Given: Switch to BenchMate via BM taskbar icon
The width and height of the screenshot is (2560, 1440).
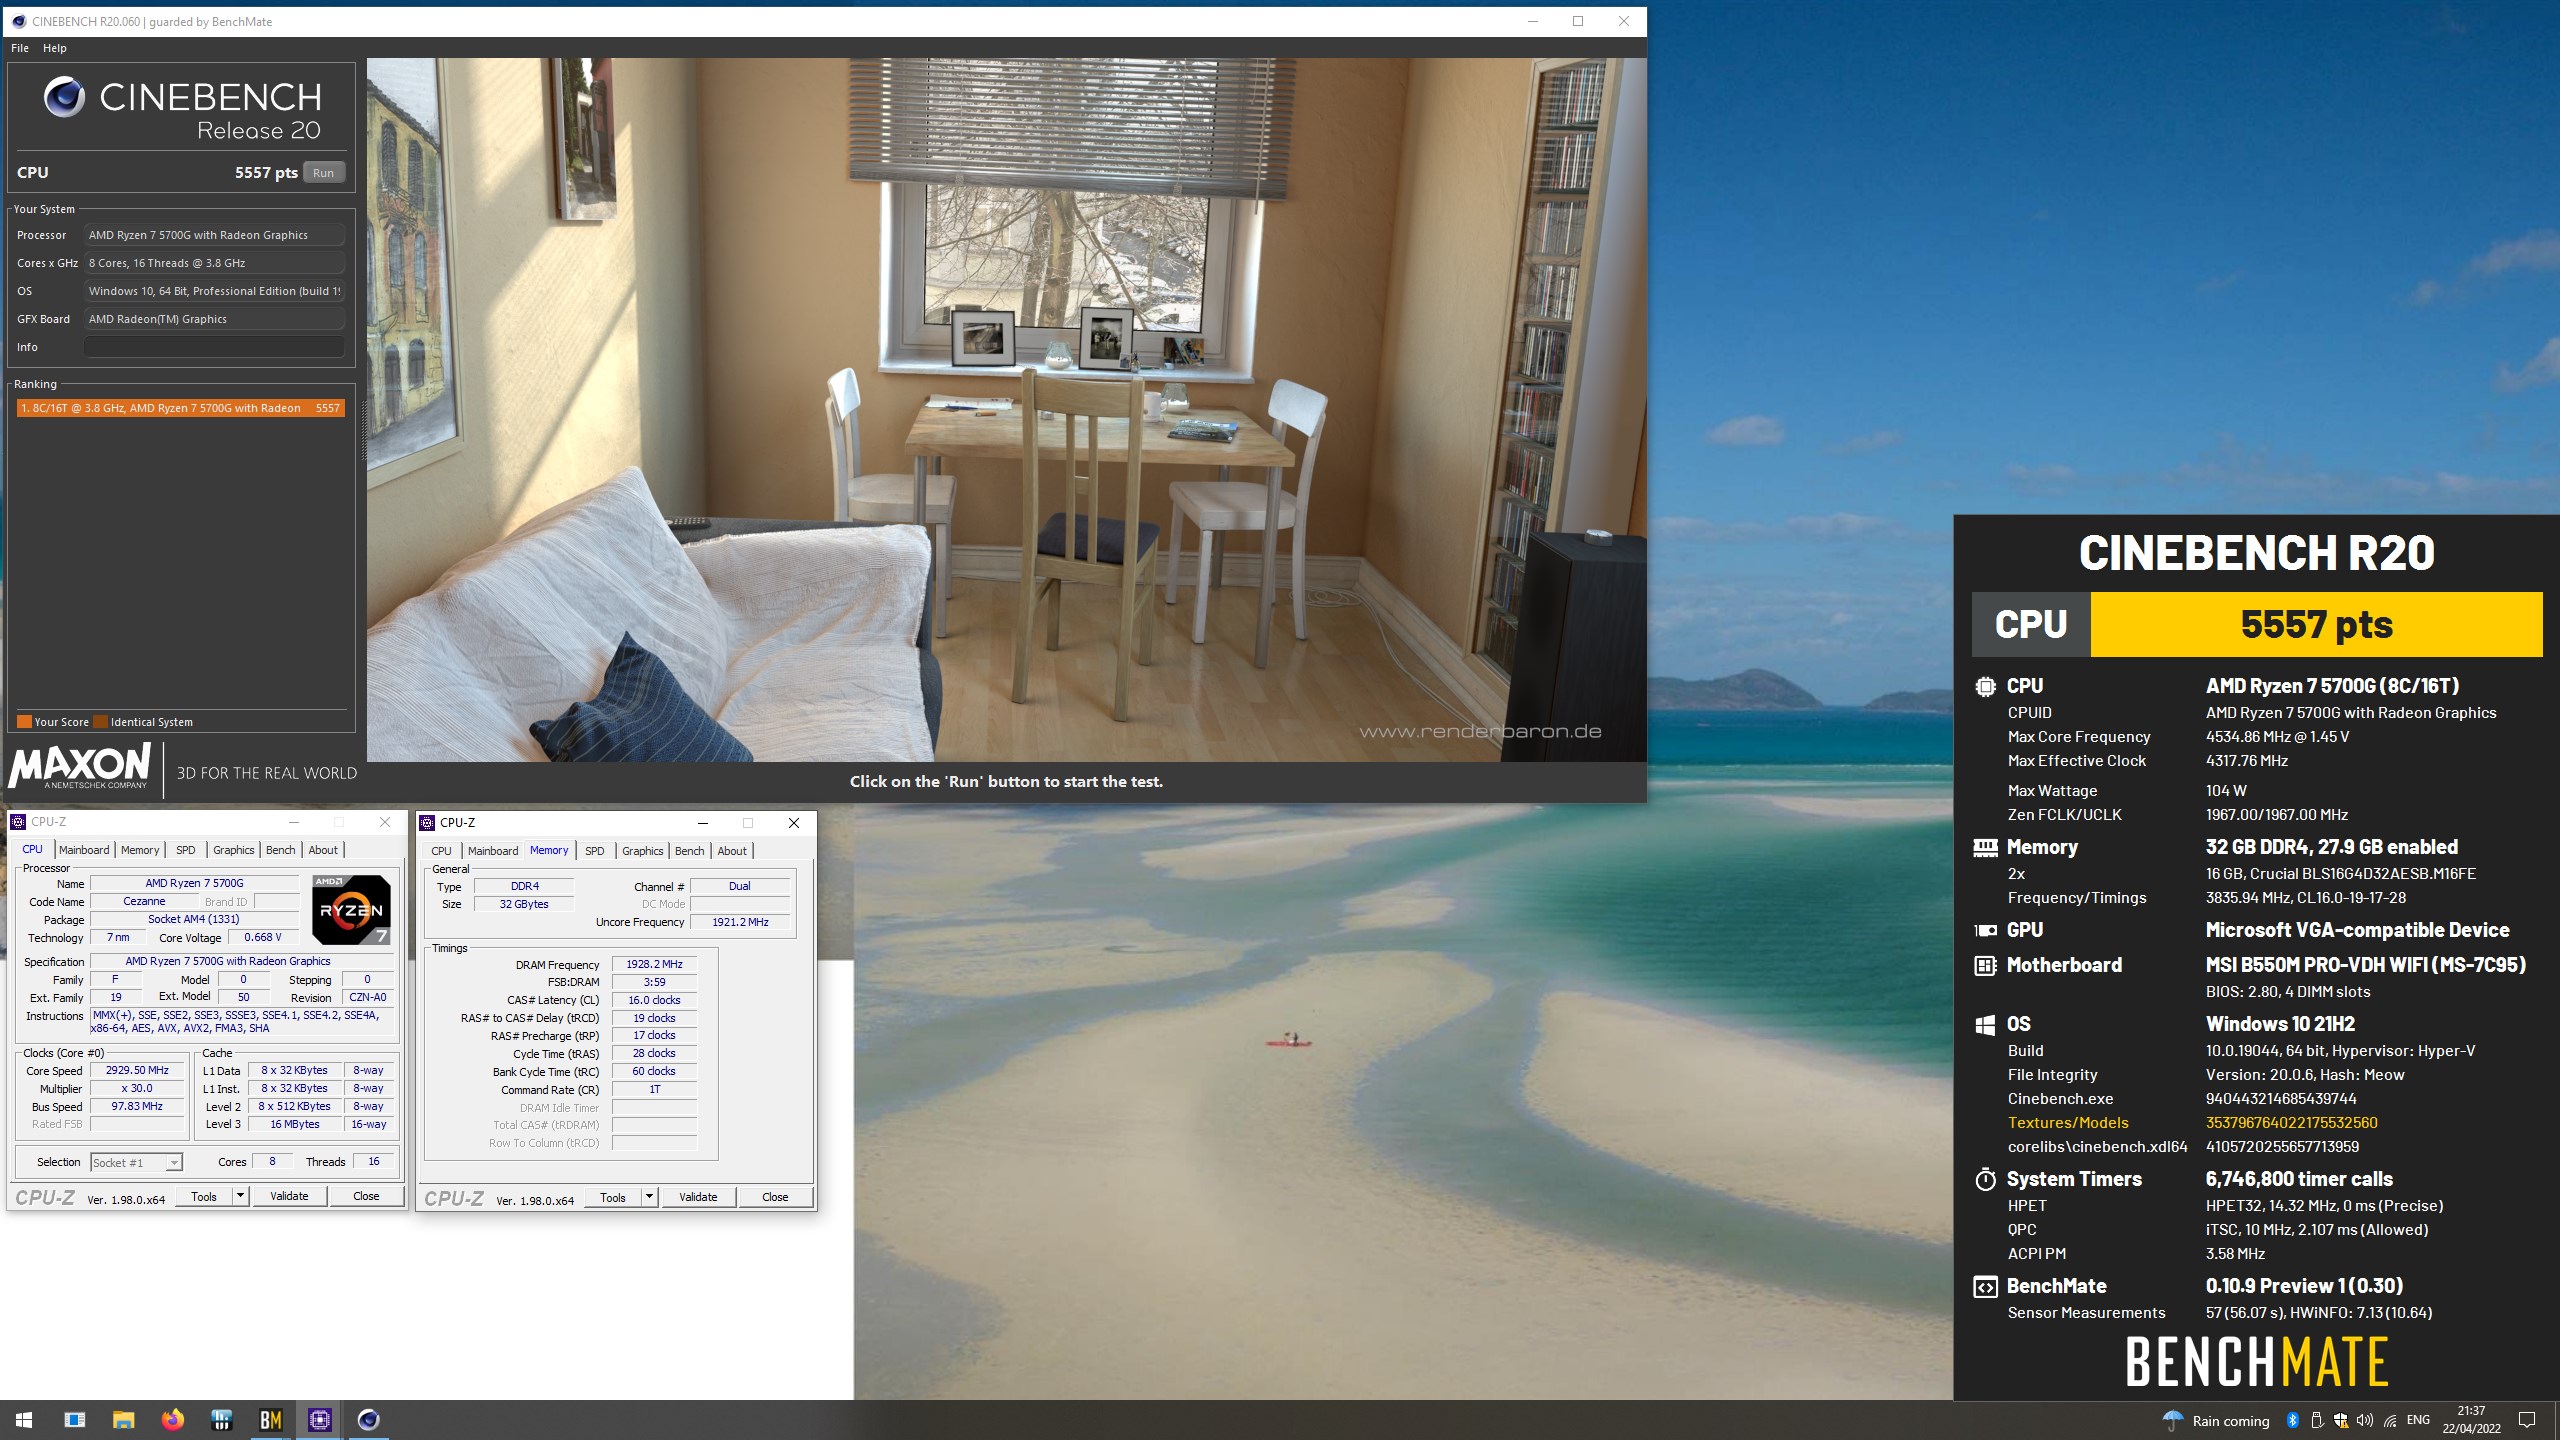Looking at the screenshot, I should pos(271,1420).
